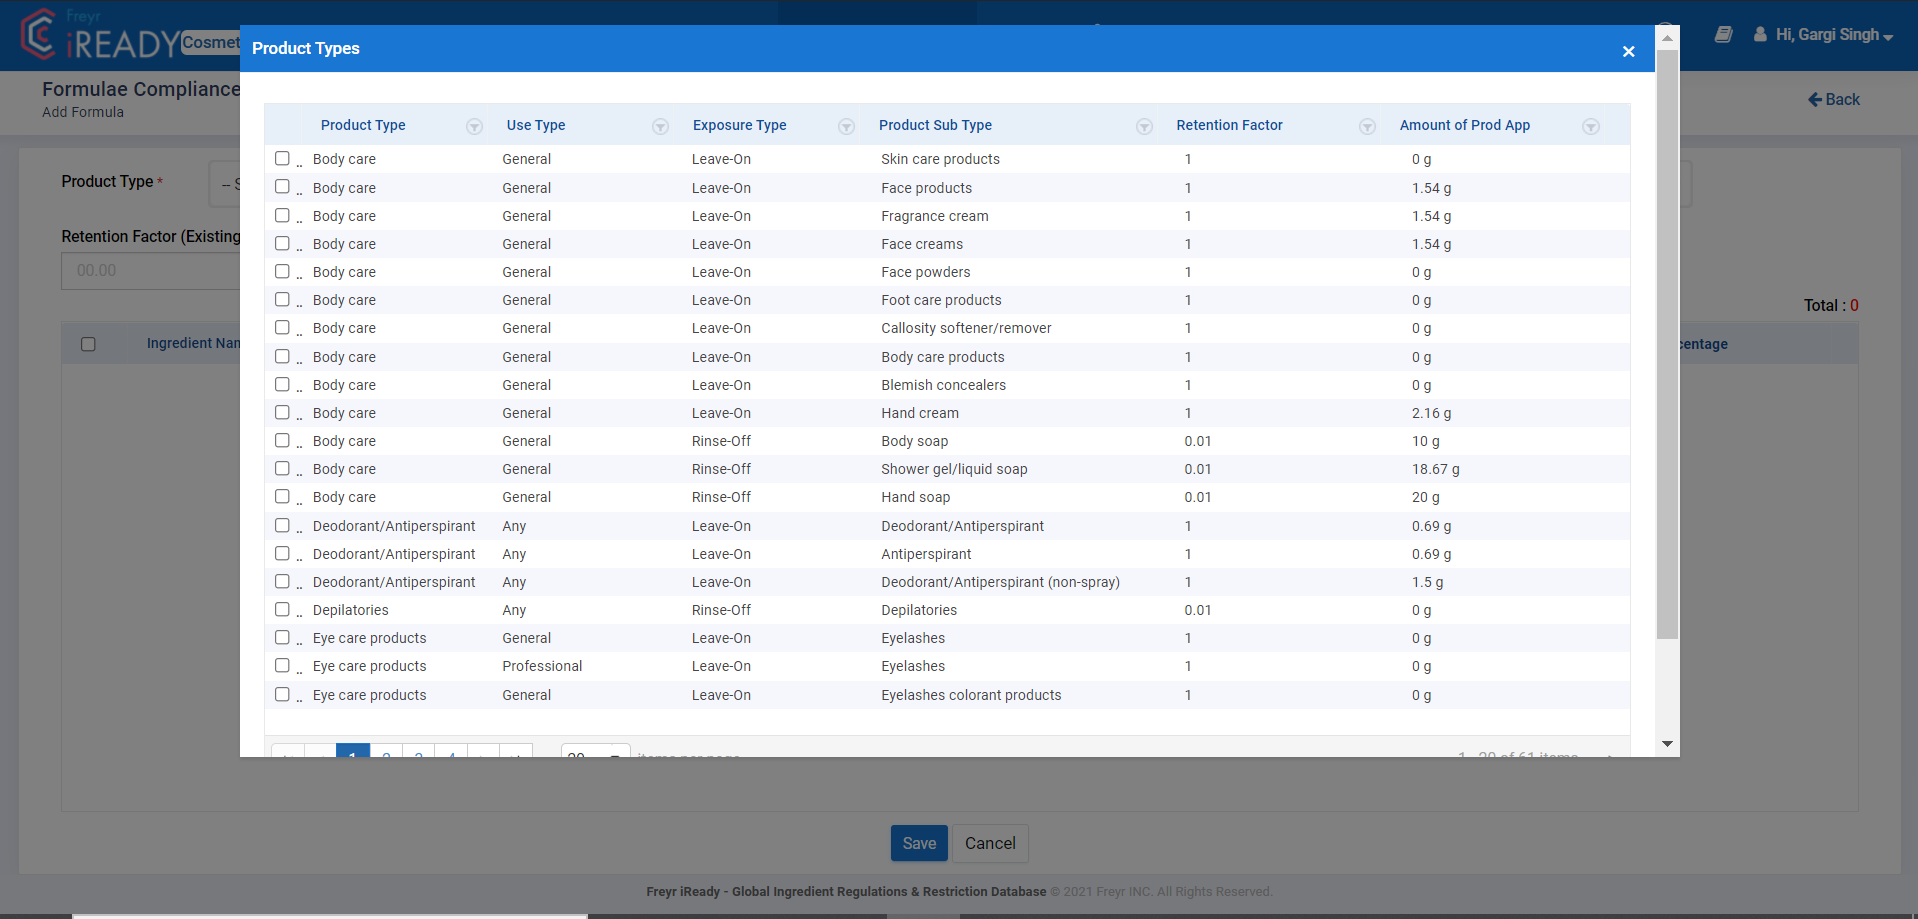
Task: Click Exposure Type column filter icon
Action: (846, 127)
